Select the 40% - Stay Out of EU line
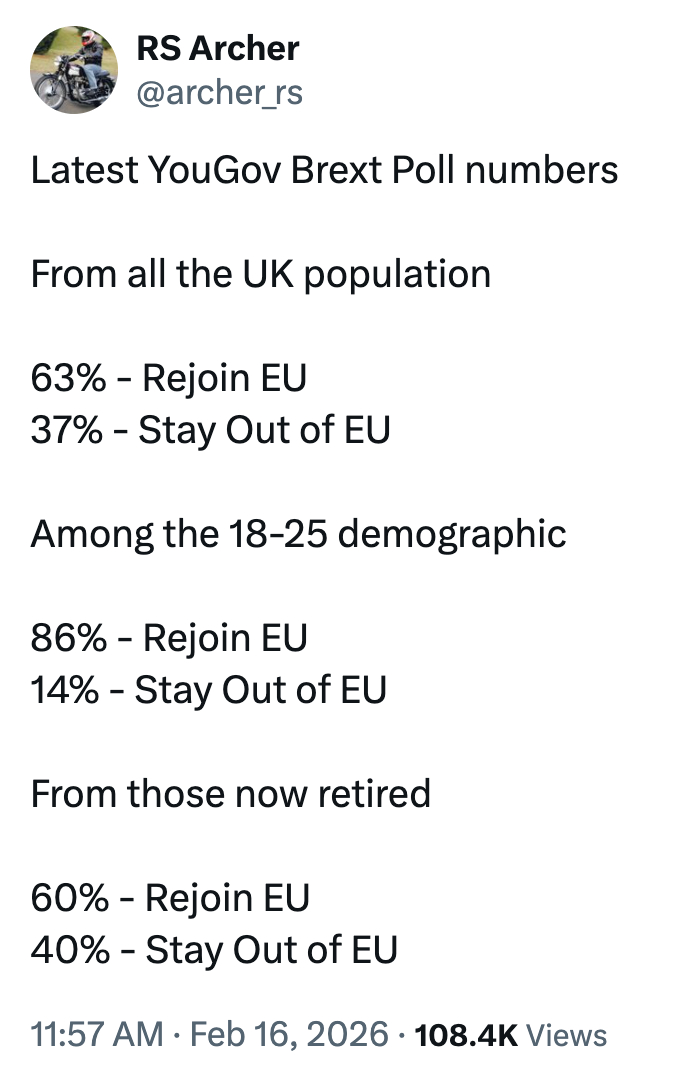680x1074 pixels. click(214, 949)
